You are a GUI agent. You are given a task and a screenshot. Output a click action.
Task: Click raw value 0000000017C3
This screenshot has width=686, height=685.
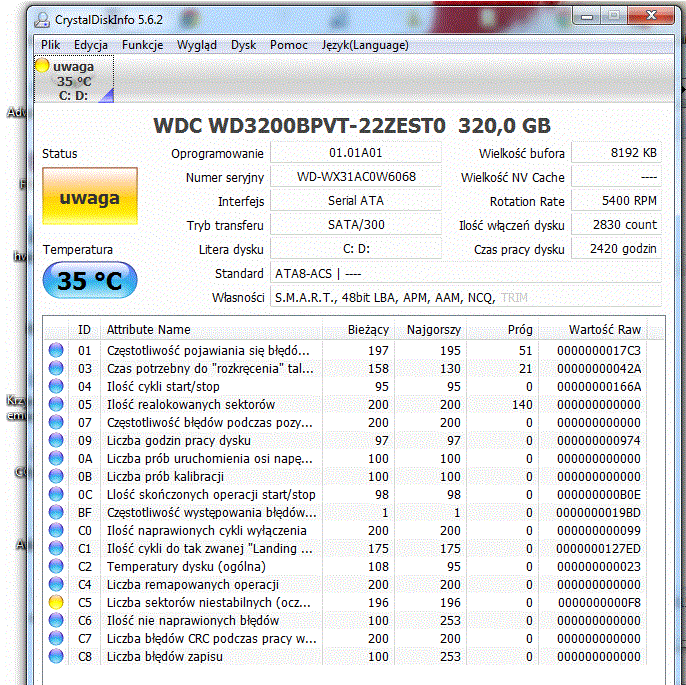tap(598, 350)
